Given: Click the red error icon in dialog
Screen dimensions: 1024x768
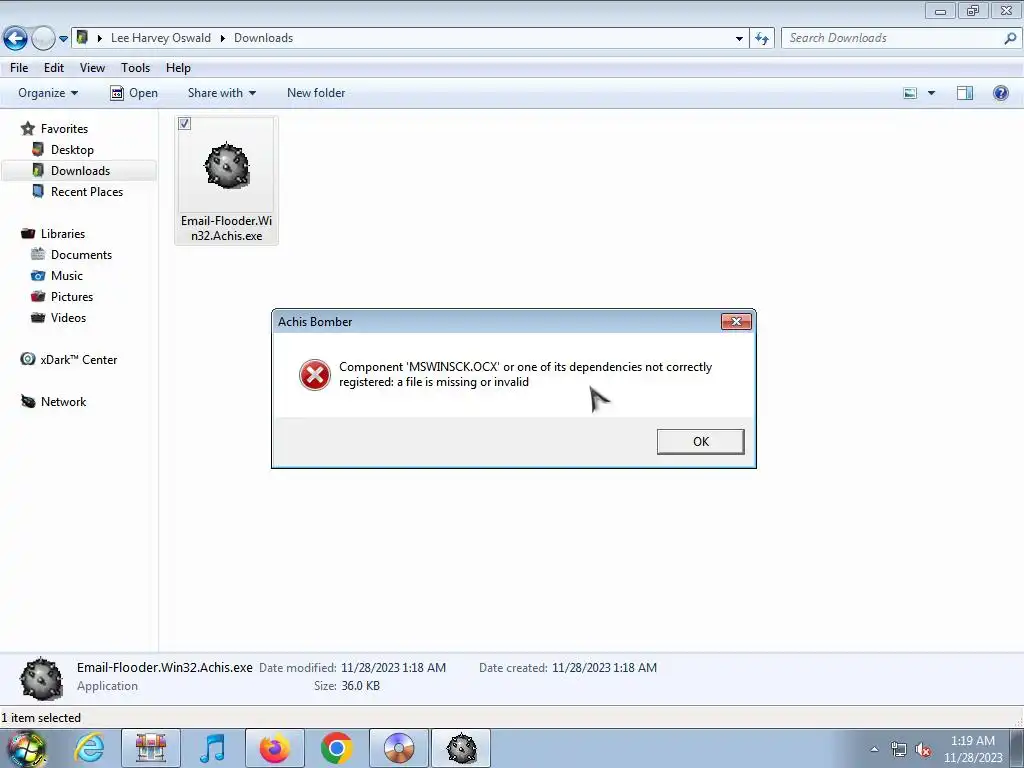Looking at the screenshot, I should click(x=315, y=375).
